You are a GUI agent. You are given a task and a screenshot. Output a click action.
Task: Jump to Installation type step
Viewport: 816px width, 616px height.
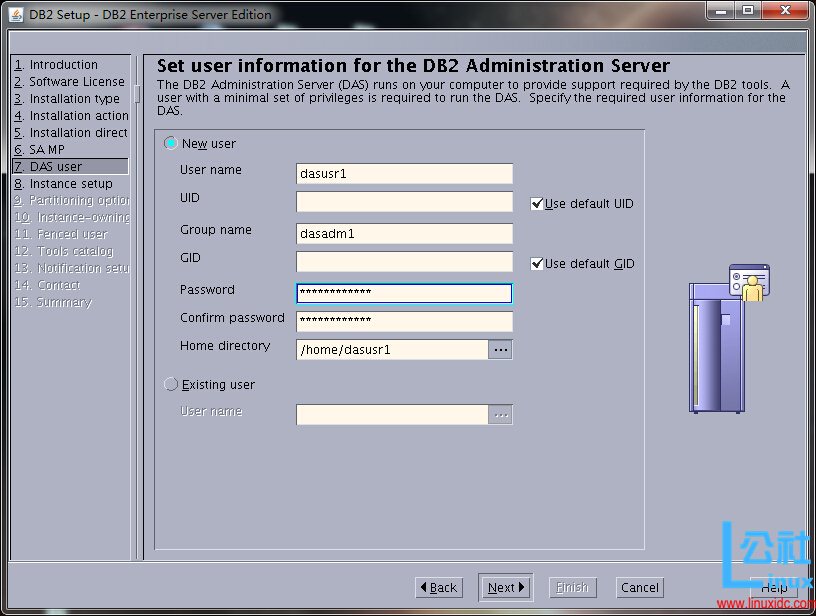click(x=67, y=99)
